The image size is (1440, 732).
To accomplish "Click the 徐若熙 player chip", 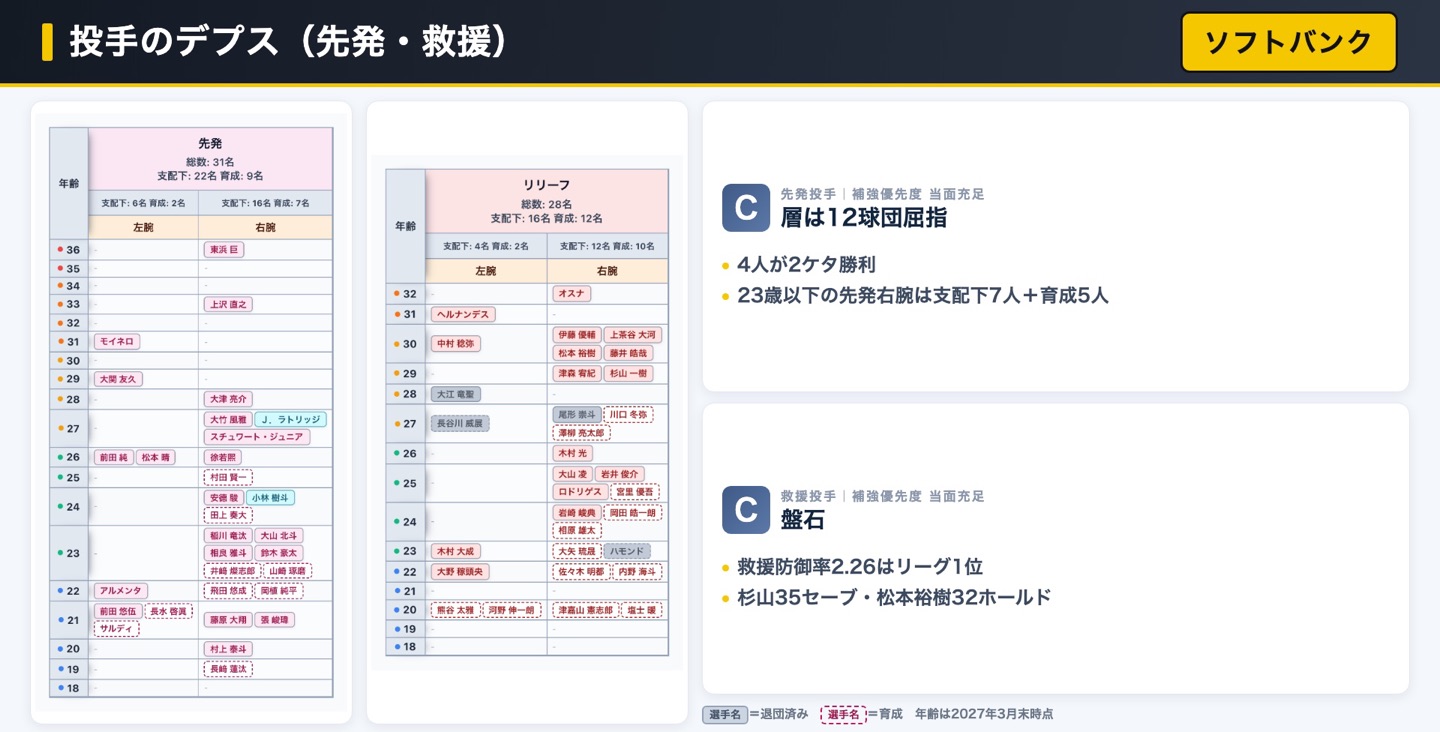I will [x=222, y=457].
